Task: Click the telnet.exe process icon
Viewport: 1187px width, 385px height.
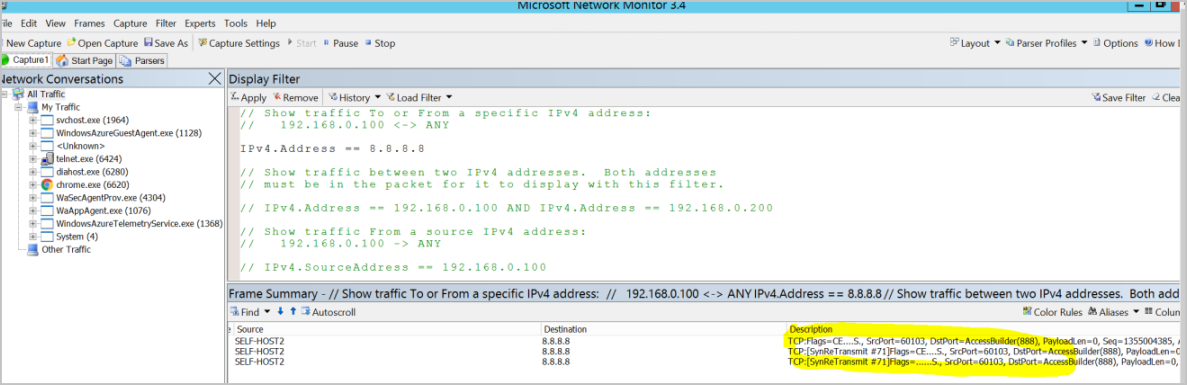Action: click(46, 159)
